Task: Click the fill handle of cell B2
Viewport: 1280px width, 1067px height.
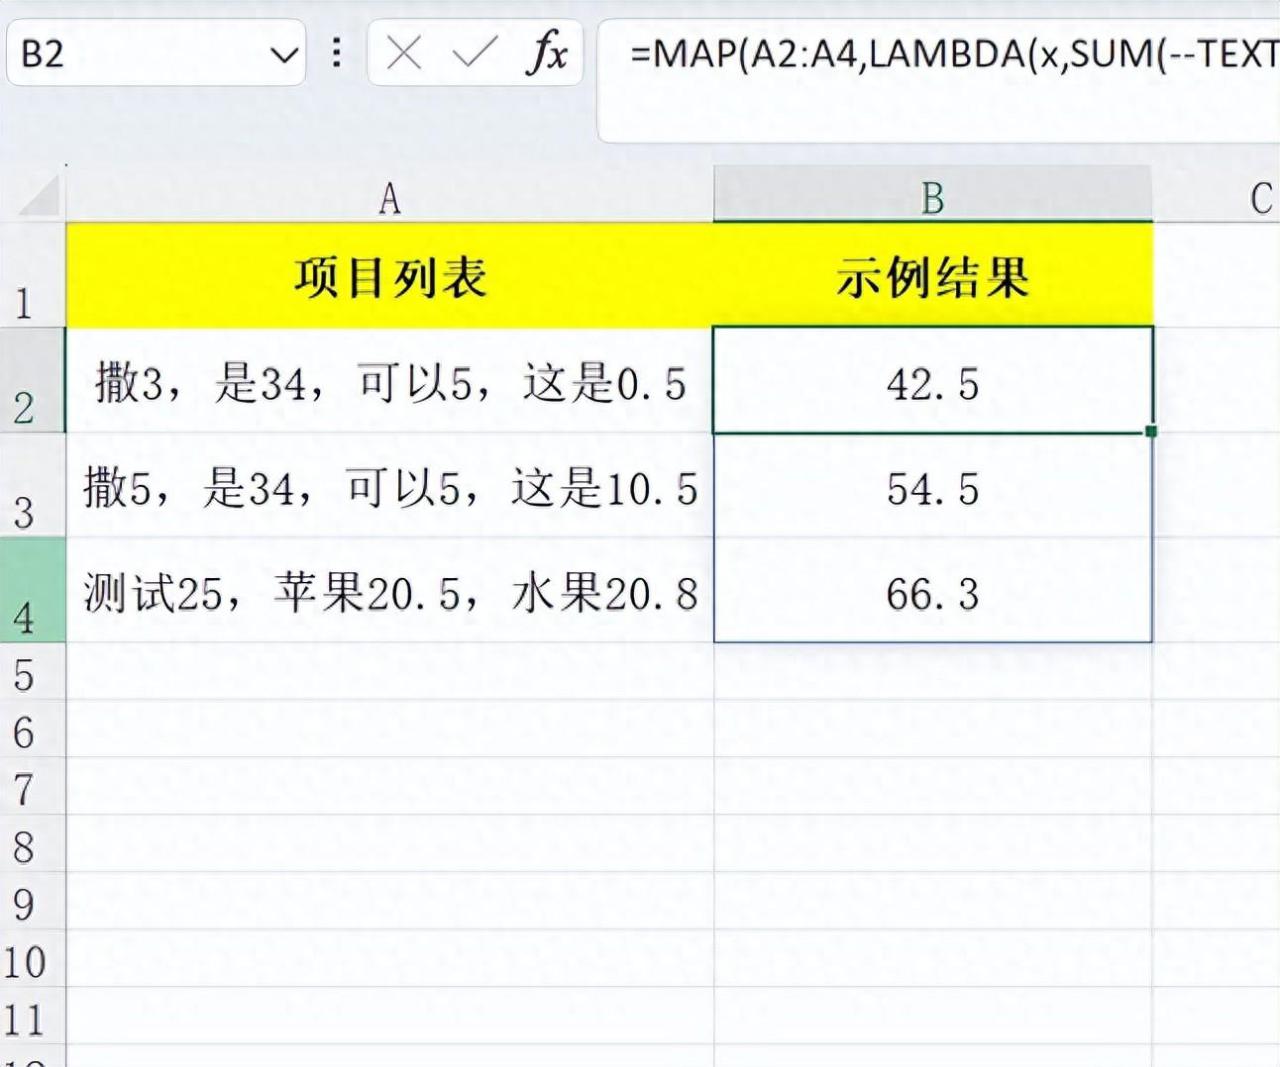Action: (x=1152, y=431)
